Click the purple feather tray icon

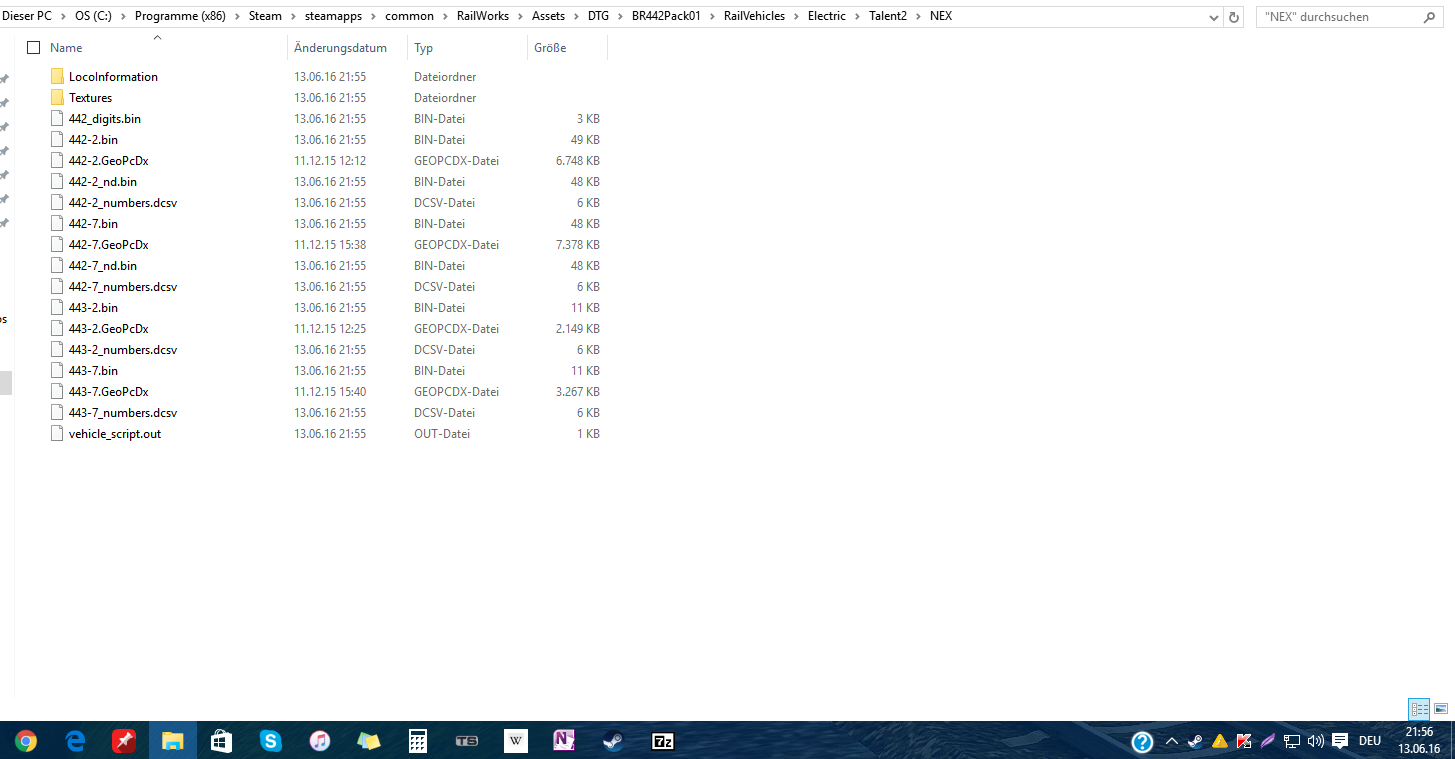[1268, 742]
